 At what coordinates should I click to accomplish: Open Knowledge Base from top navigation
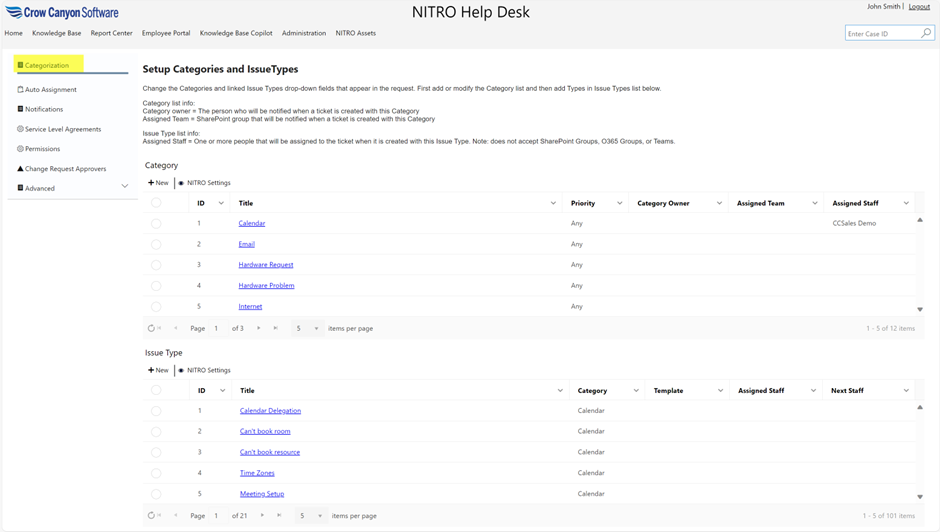56,33
